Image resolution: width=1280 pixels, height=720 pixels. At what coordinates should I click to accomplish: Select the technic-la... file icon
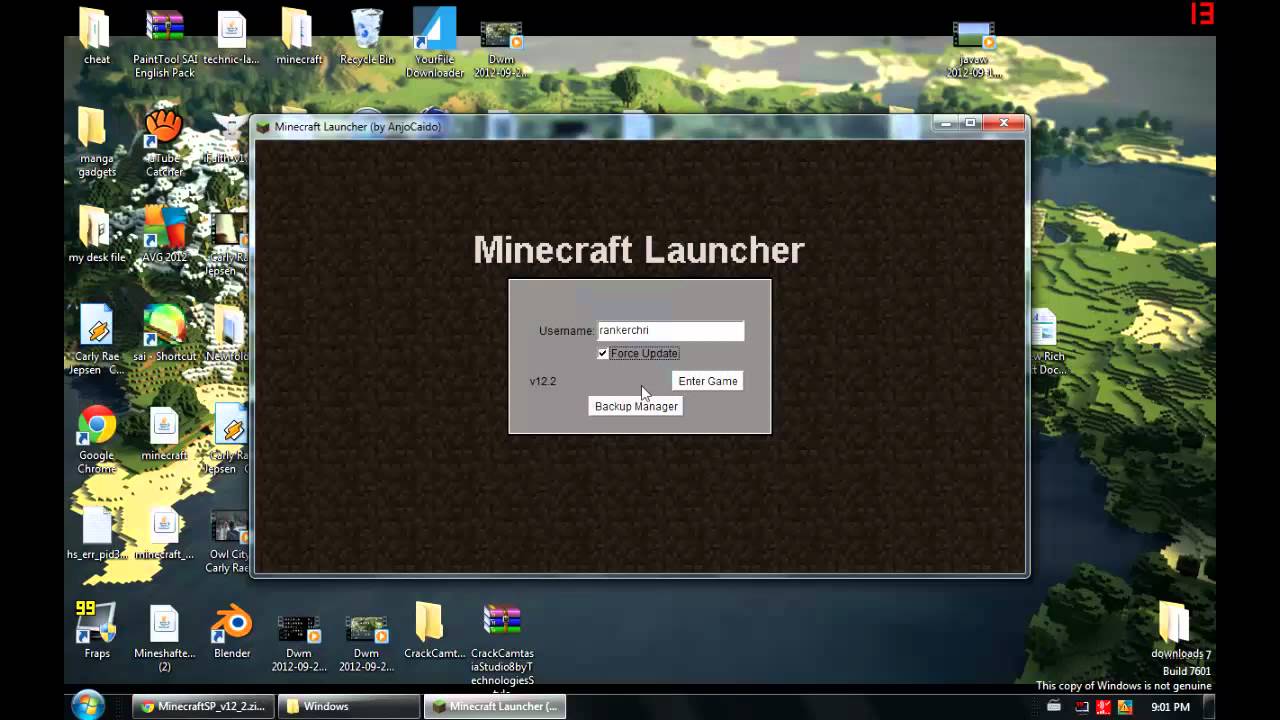[231, 36]
